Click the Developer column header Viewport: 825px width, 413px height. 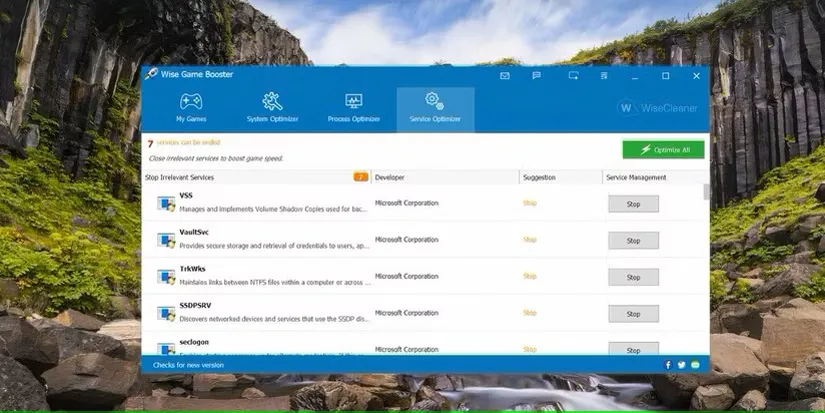click(445, 177)
